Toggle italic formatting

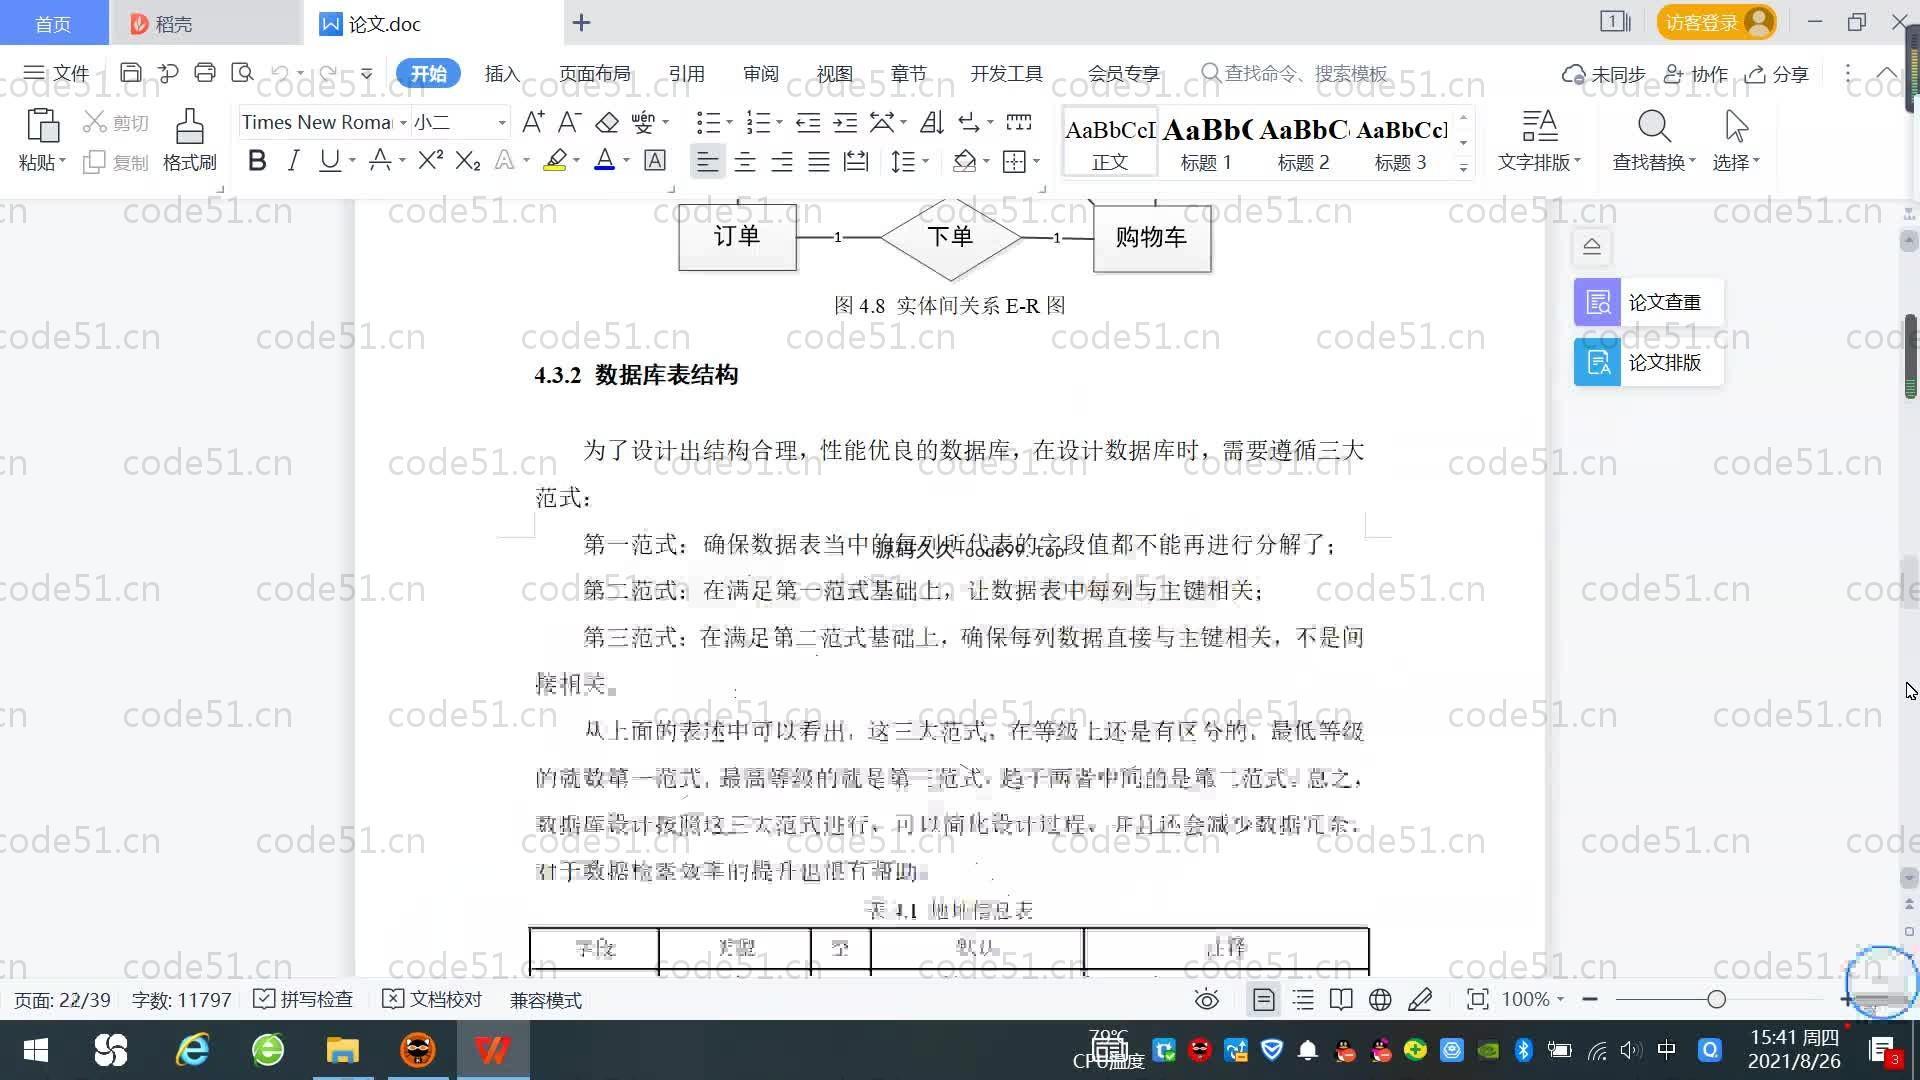[293, 161]
